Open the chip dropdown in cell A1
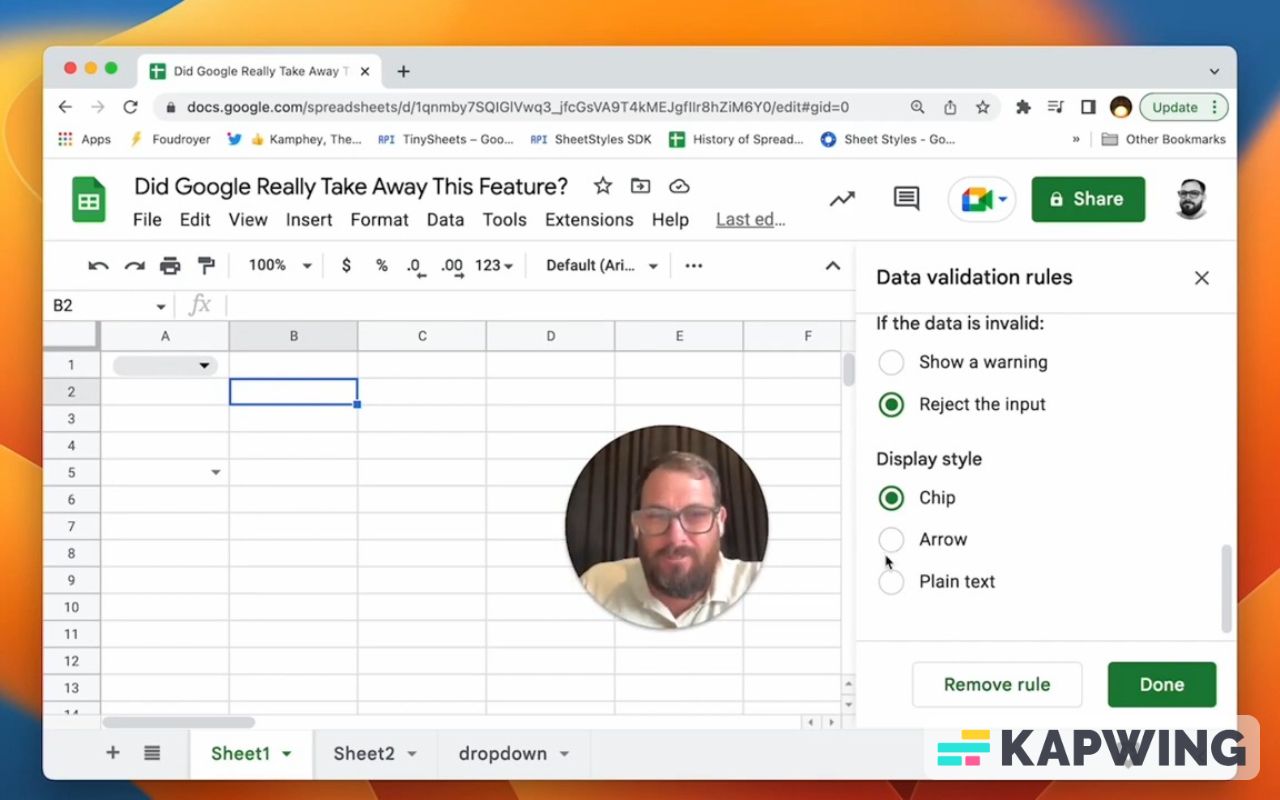This screenshot has width=1280, height=800. [x=204, y=365]
